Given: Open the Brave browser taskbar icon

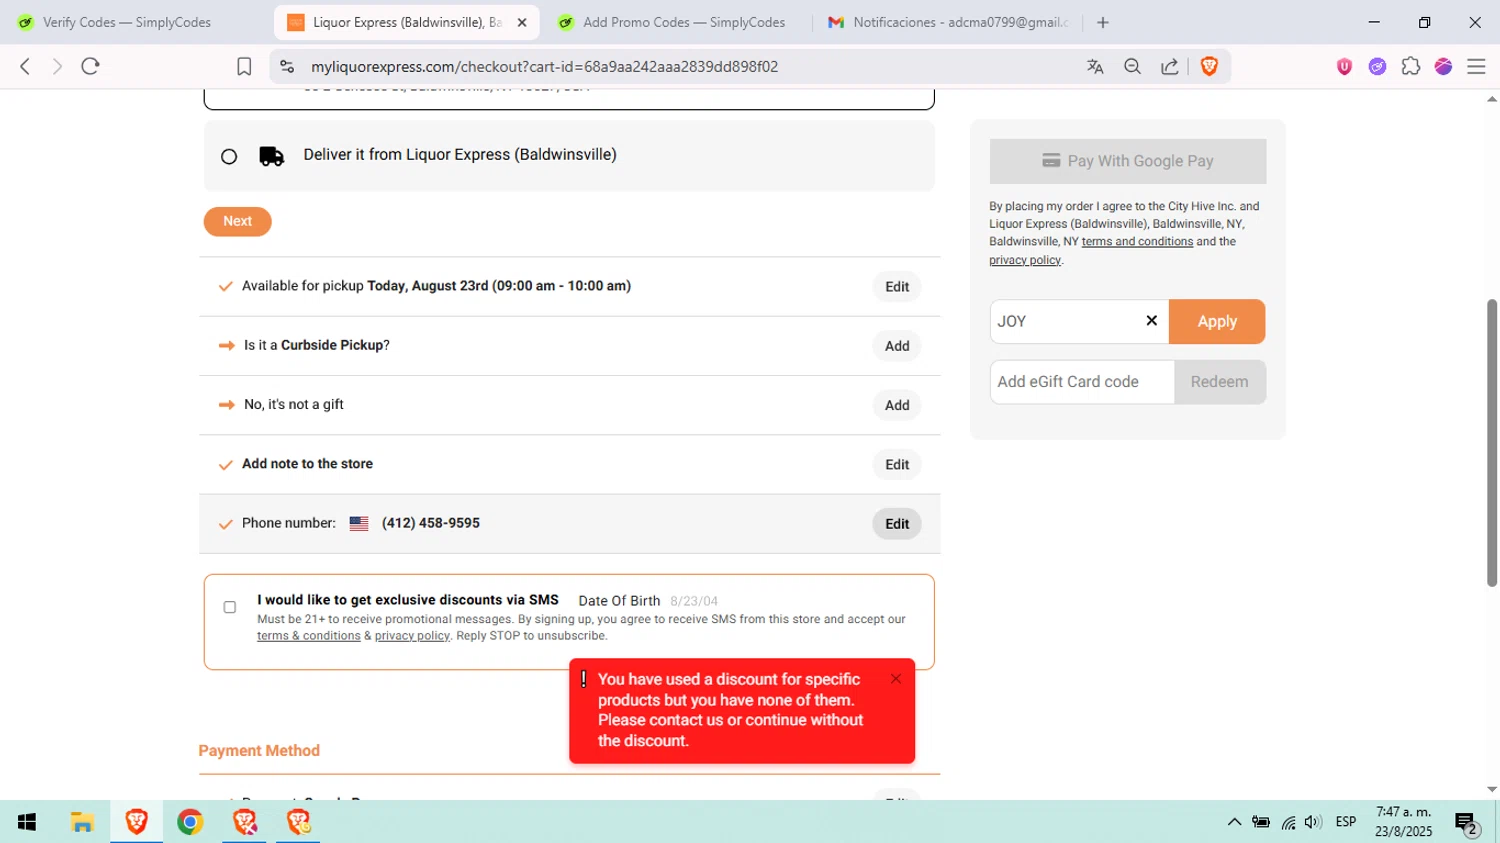Looking at the screenshot, I should (x=136, y=822).
